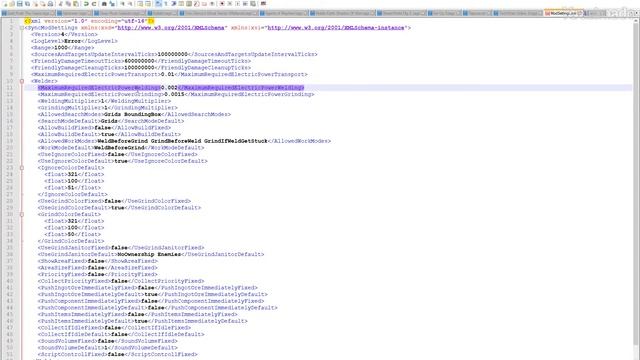This screenshot has height=360, width=640.
Task: Toggle the highlighted Word Wrap icon
Action: [158, 4]
